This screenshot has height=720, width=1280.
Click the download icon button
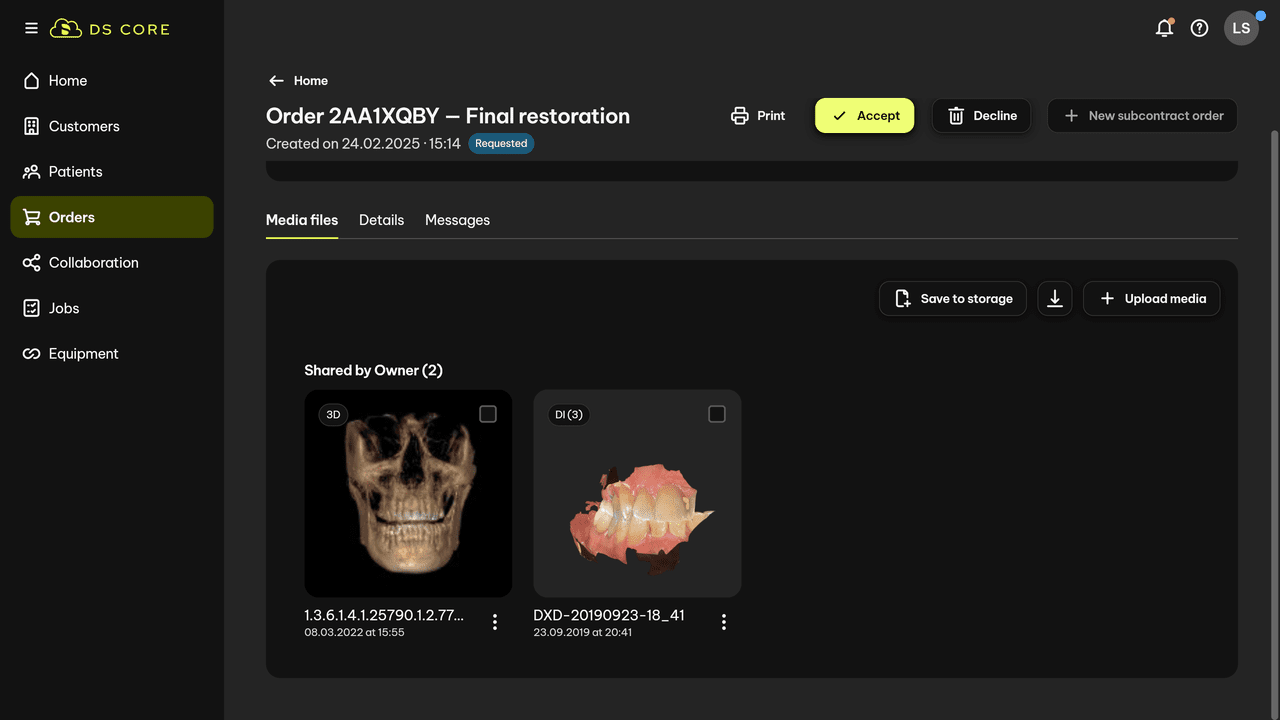(x=1054, y=298)
